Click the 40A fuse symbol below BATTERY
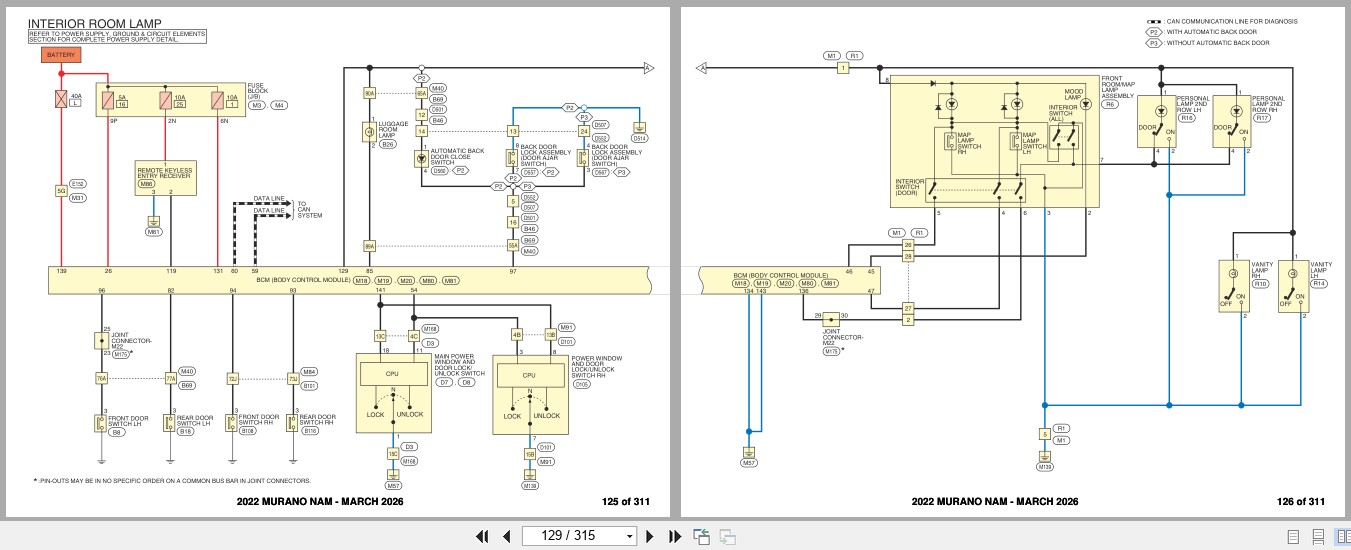 point(61,99)
